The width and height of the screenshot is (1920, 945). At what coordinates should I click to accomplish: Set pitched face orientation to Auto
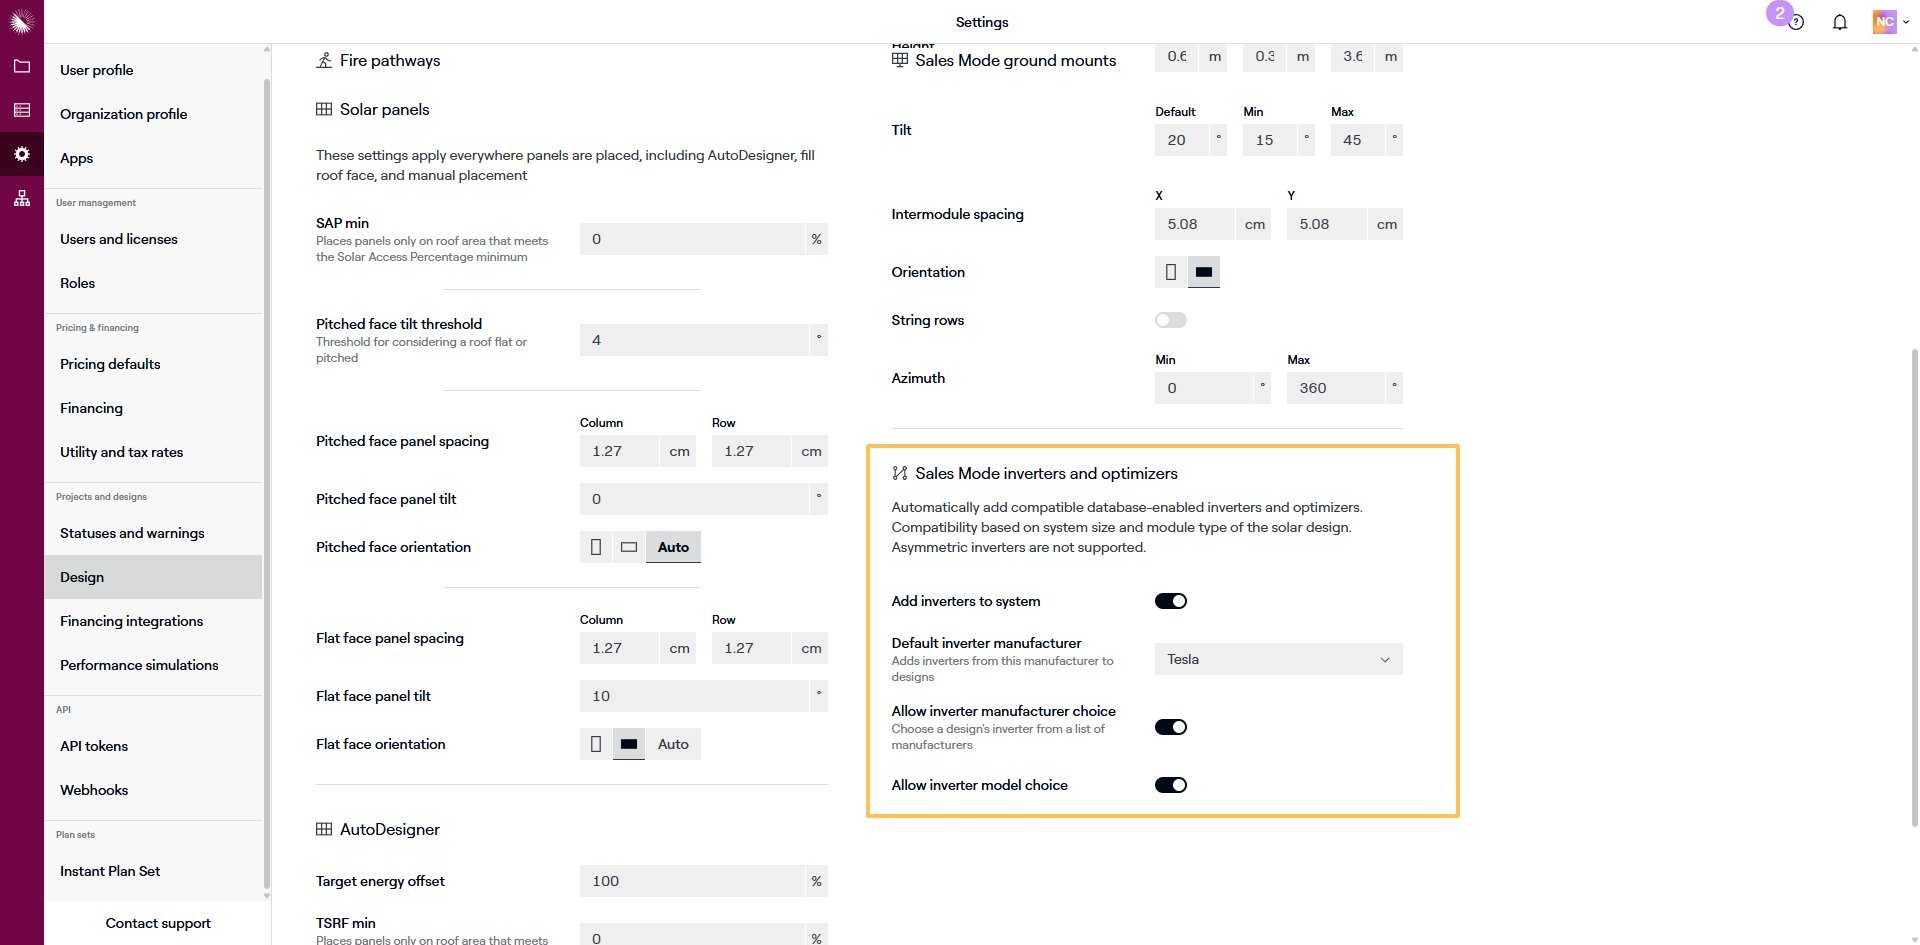tap(673, 547)
